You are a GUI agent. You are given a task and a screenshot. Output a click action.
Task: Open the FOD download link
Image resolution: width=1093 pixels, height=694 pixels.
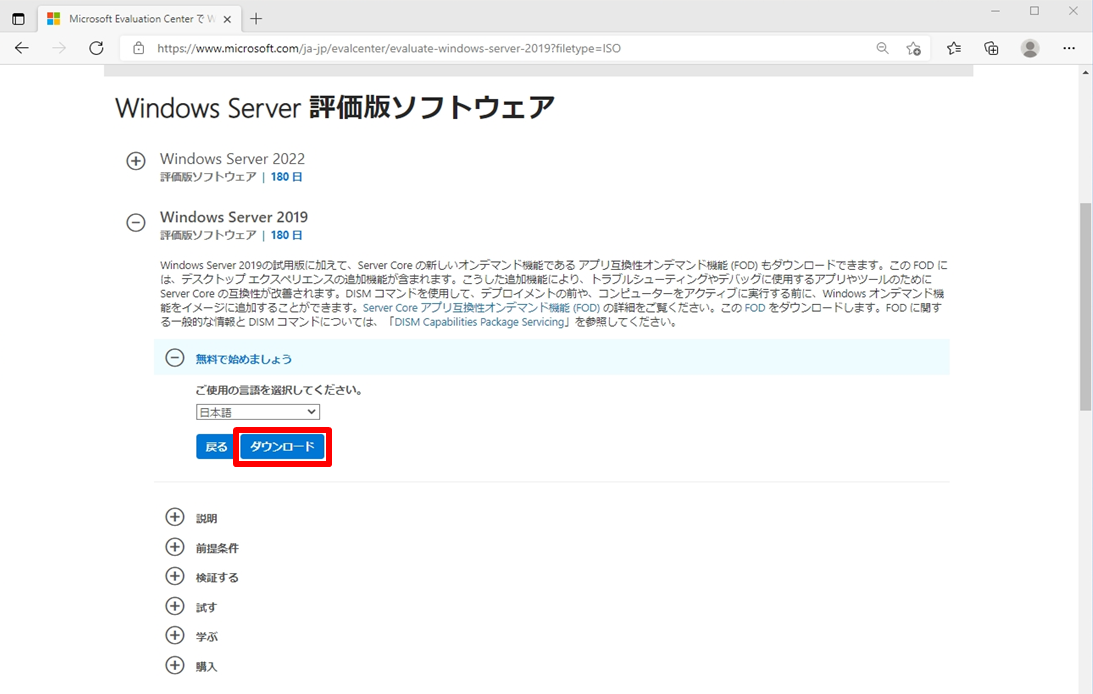[754, 307]
